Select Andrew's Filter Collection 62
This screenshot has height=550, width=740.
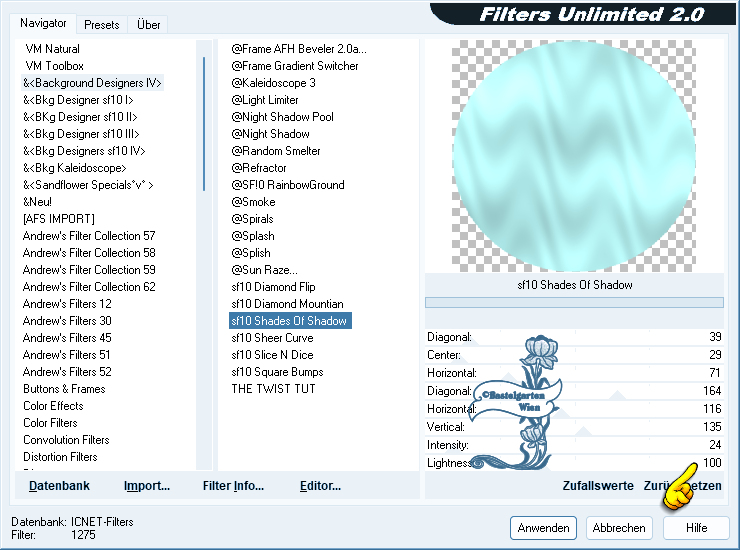pyautogui.click(x=89, y=287)
